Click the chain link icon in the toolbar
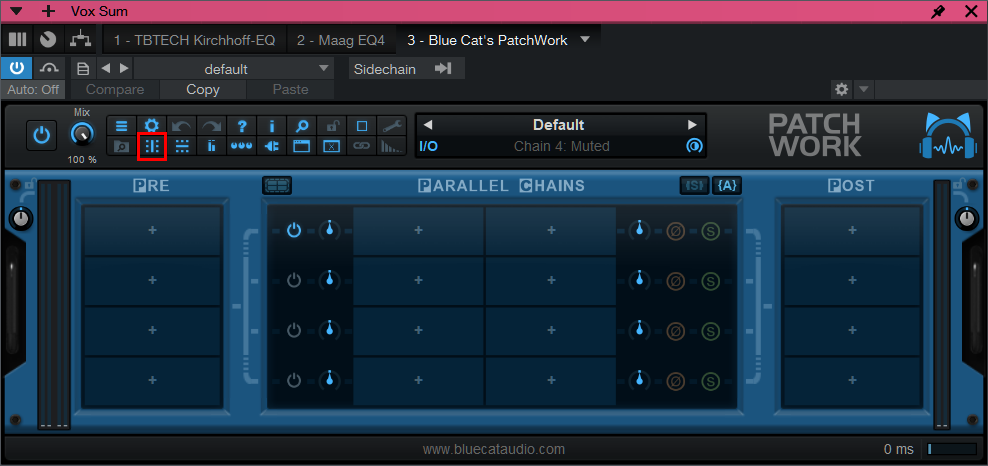The width and height of the screenshot is (988, 466). [362, 146]
